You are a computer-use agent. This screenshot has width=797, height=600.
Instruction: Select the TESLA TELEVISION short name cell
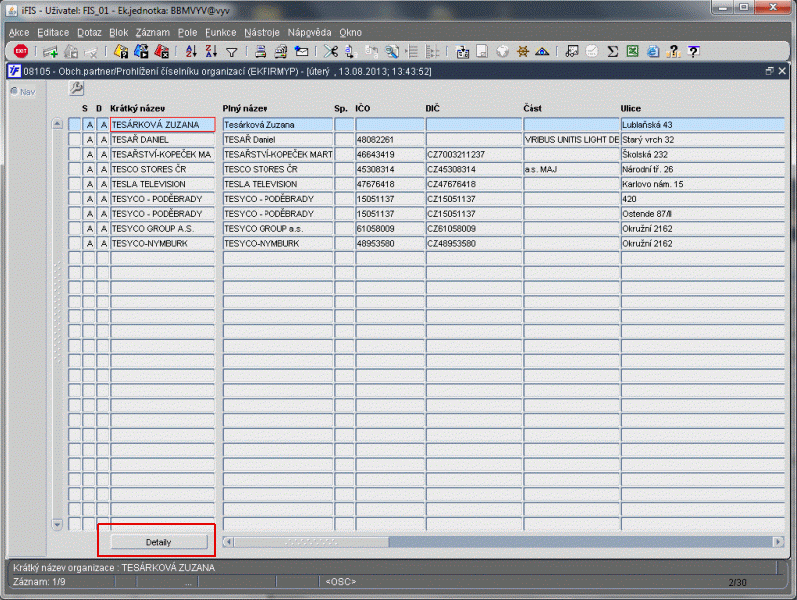point(163,184)
